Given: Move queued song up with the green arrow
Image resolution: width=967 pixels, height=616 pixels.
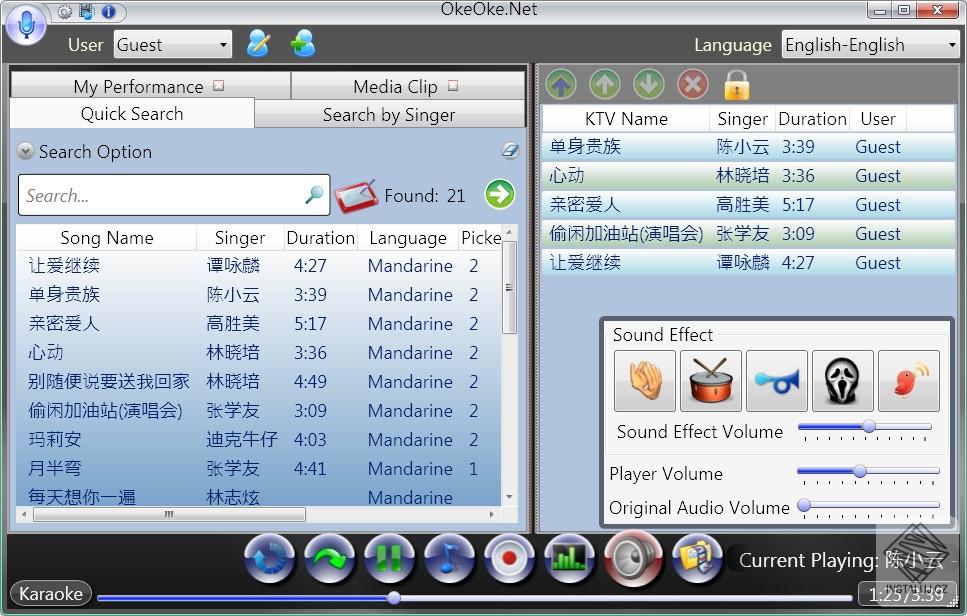Looking at the screenshot, I should click(x=605, y=84).
